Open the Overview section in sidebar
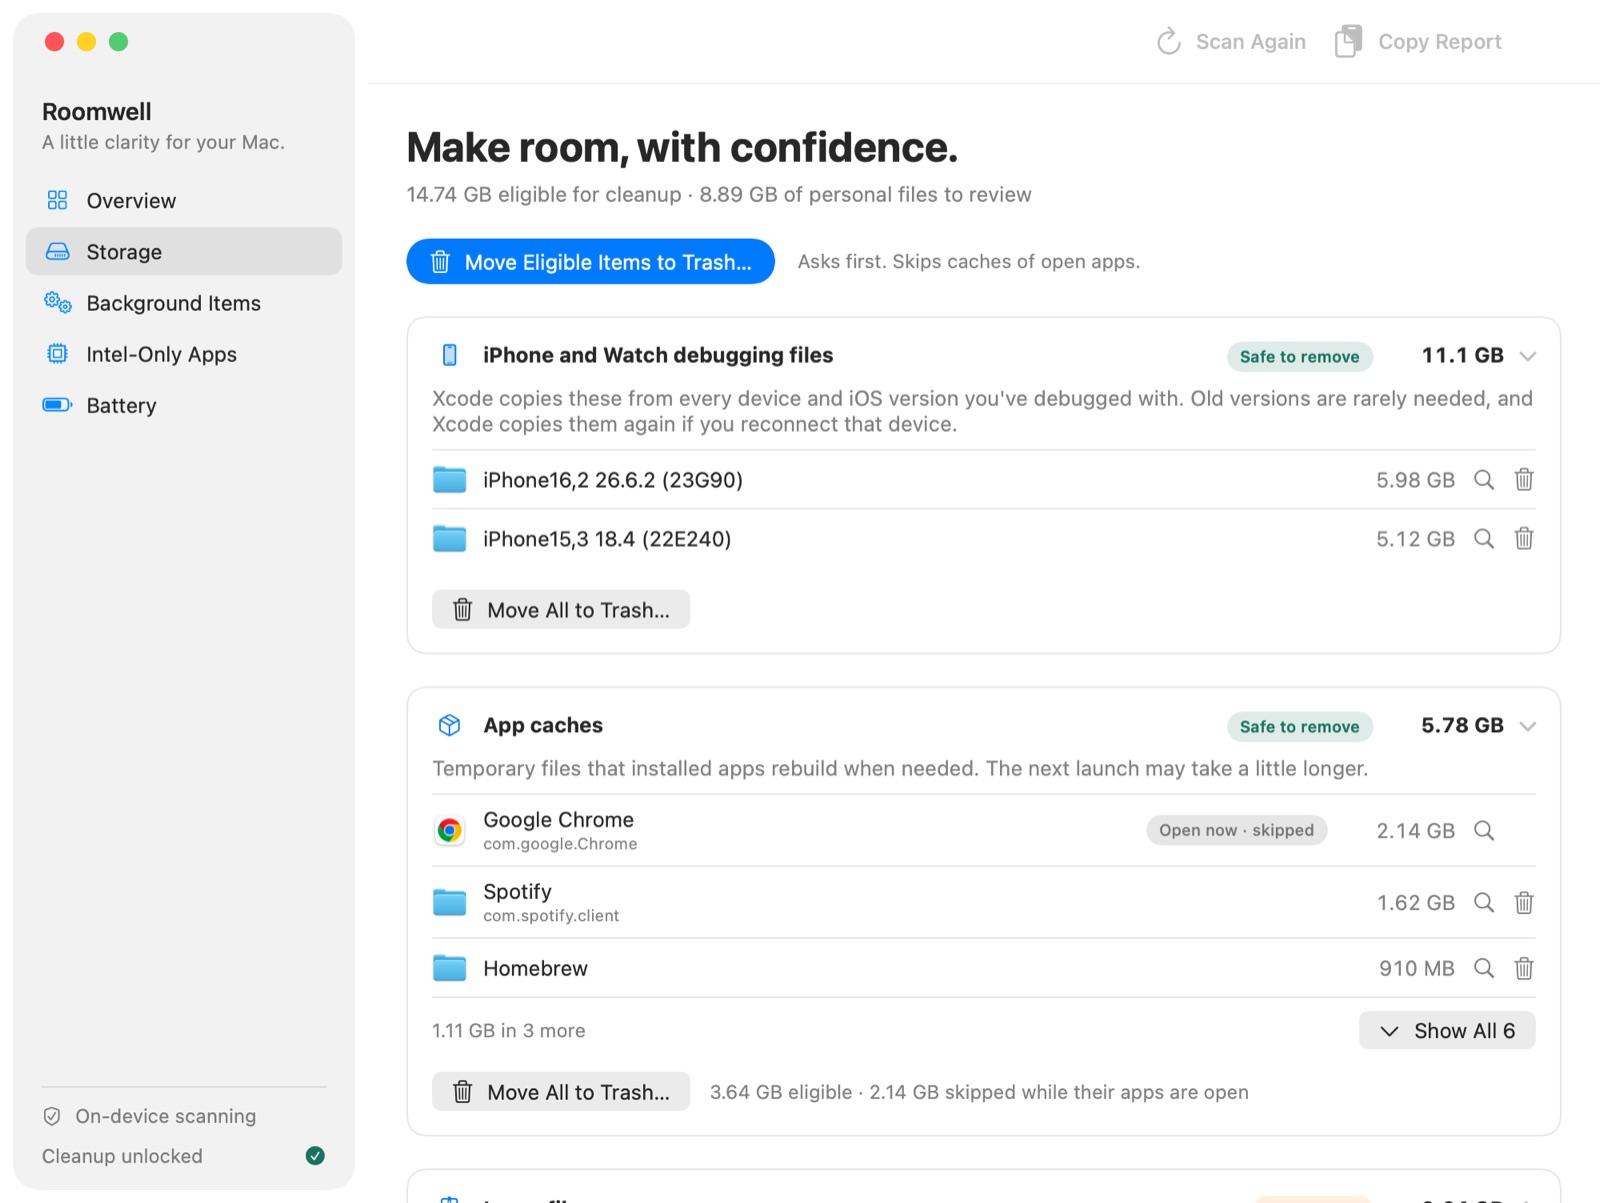This screenshot has width=1600, height=1203. [184, 201]
